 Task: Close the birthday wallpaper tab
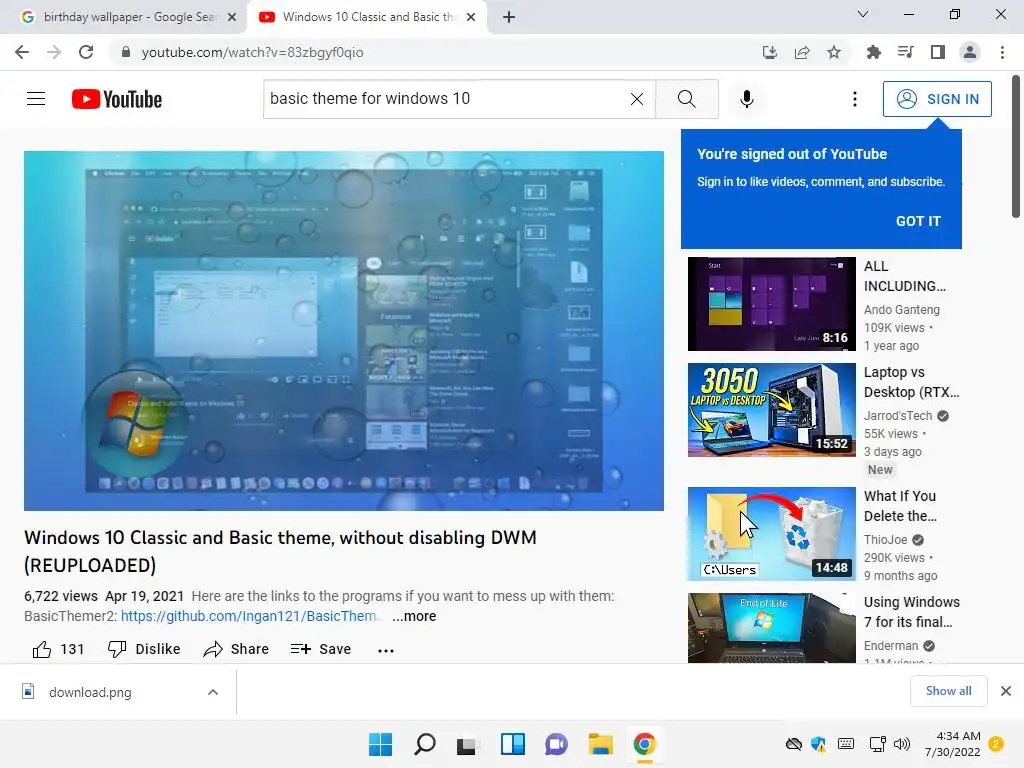coord(232,17)
